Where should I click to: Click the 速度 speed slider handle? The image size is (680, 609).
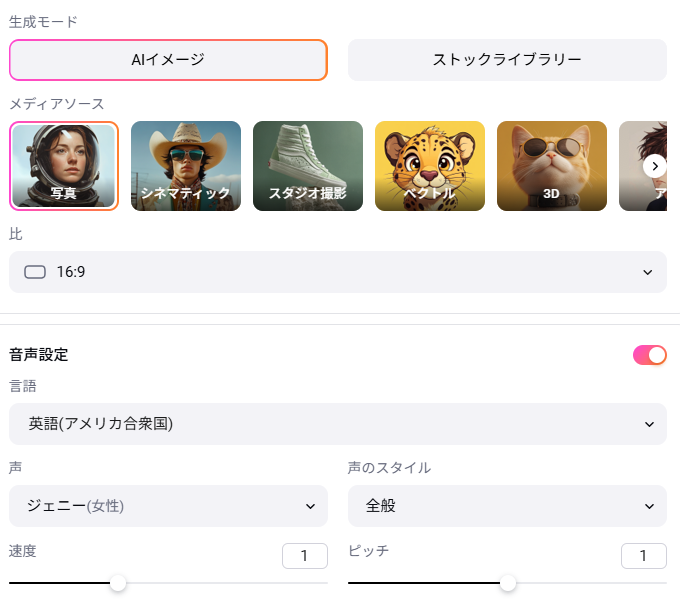pyautogui.click(x=118, y=582)
